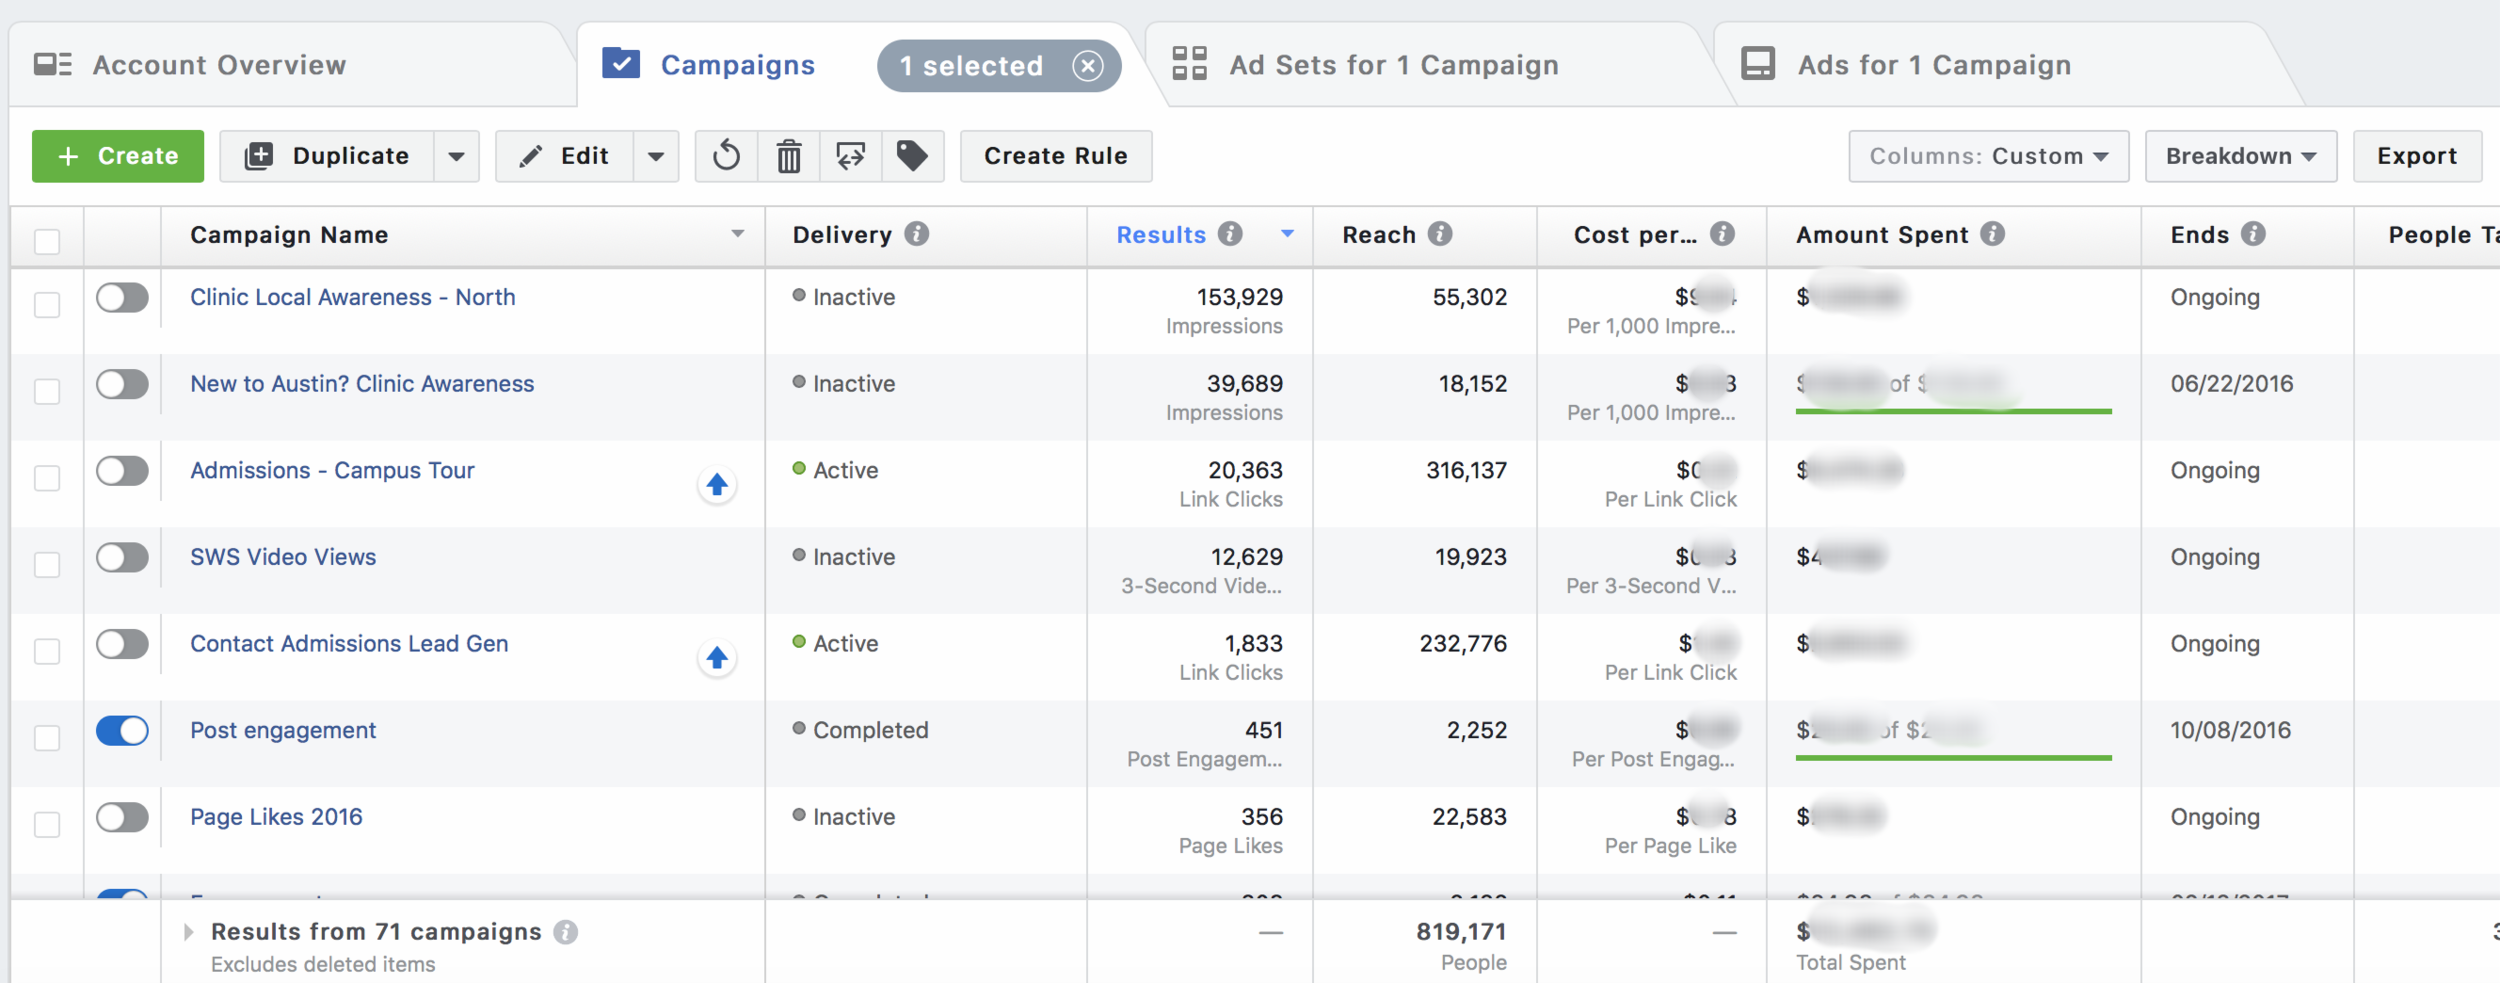Click the import/export chat icon beside the trash

click(851, 156)
